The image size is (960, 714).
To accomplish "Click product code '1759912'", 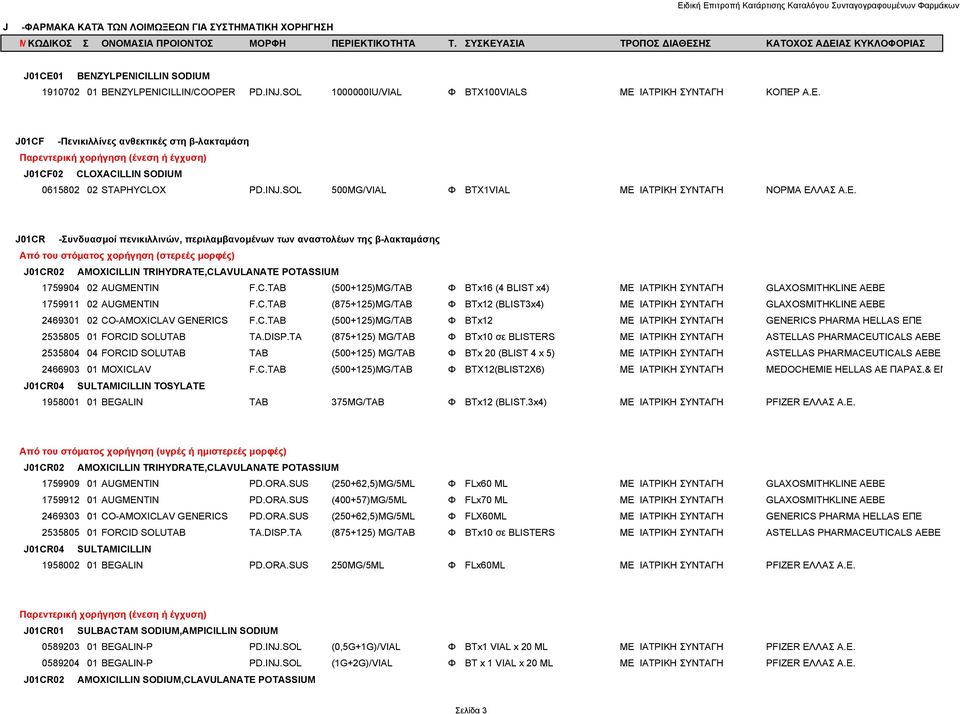I will coord(61,500).
